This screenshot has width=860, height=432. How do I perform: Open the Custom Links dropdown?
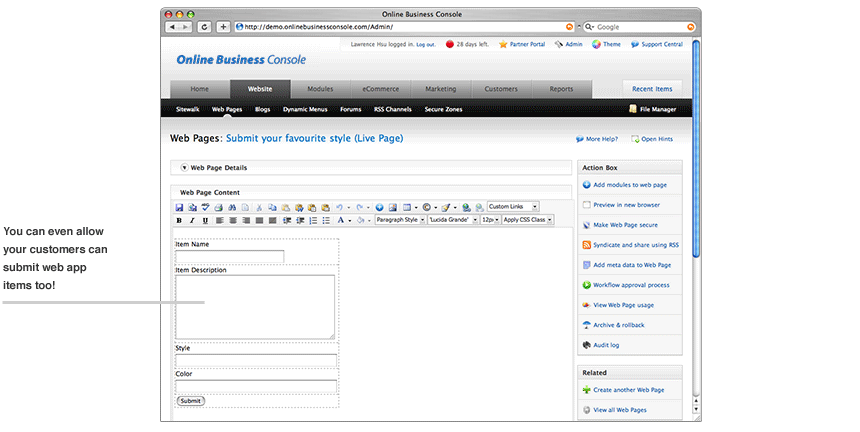[512, 207]
